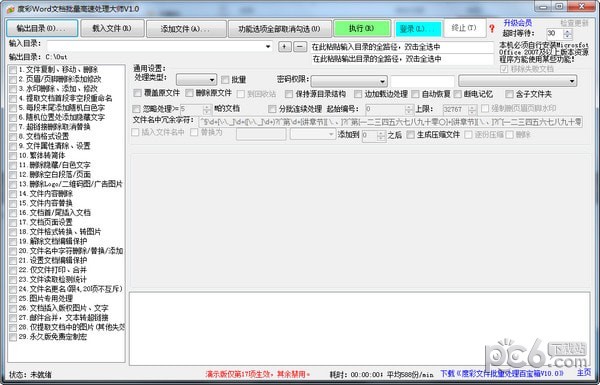Check item 11. 删除隐藏/白色文字
Viewport: 600px width, 385px height.
[13, 165]
